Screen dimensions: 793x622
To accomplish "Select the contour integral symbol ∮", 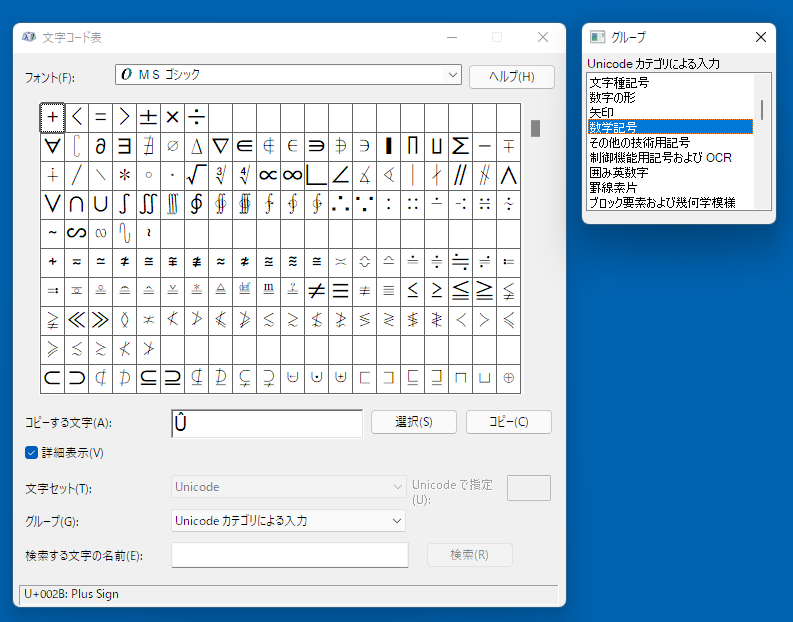I will [196, 204].
